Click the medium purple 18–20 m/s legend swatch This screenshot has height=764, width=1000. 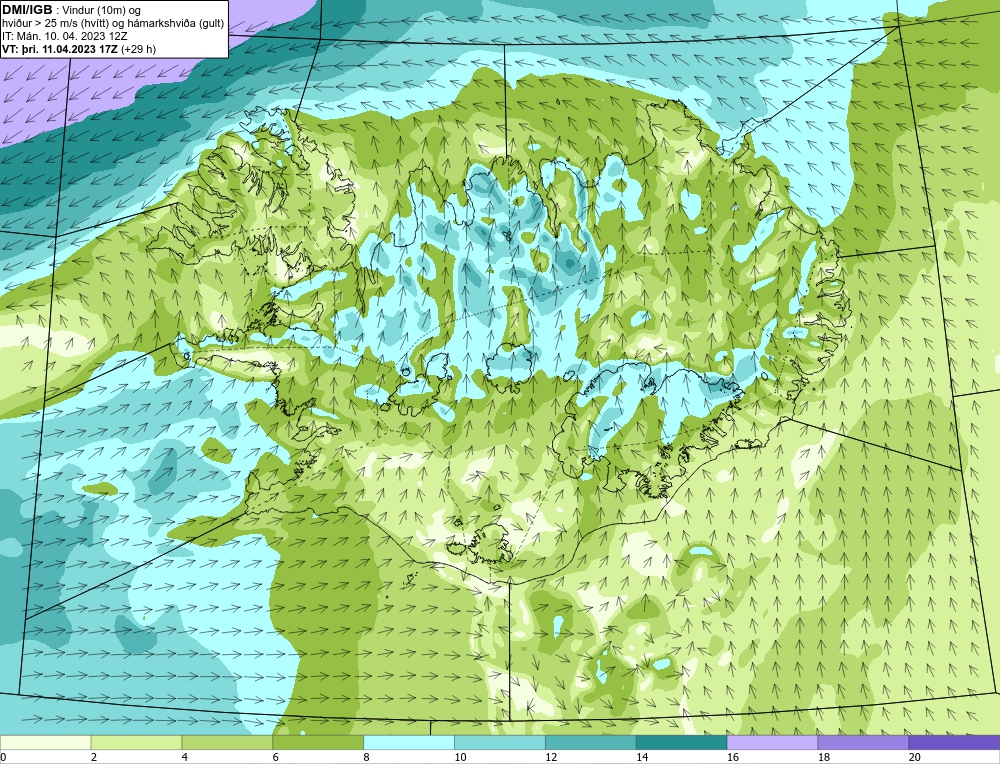[x=863, y=742]
